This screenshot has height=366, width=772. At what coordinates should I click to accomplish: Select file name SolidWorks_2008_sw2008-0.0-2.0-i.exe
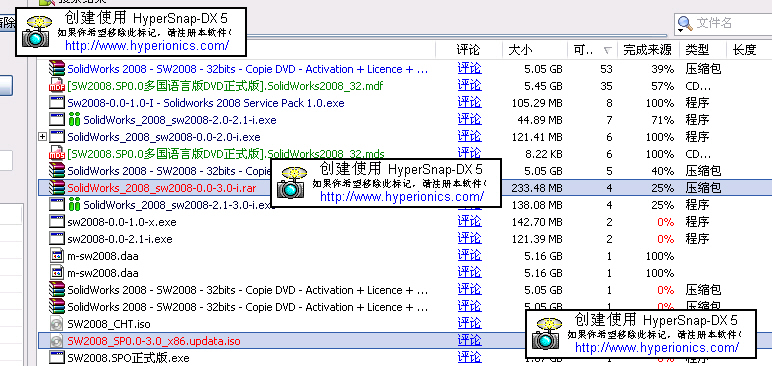pos(164,137)
